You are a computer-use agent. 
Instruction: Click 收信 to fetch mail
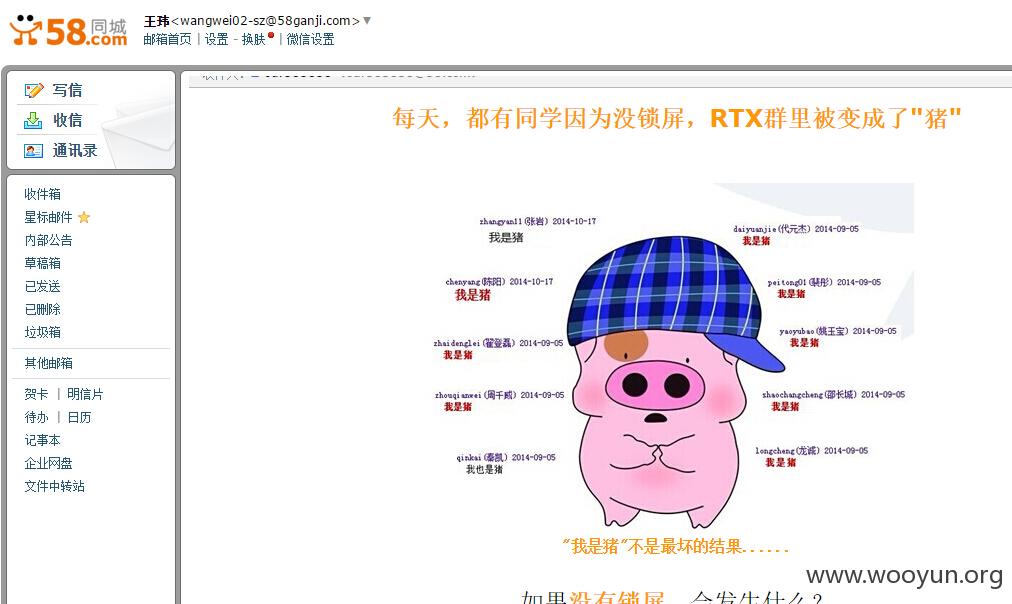pyautogui.click(x=67, y=120)
